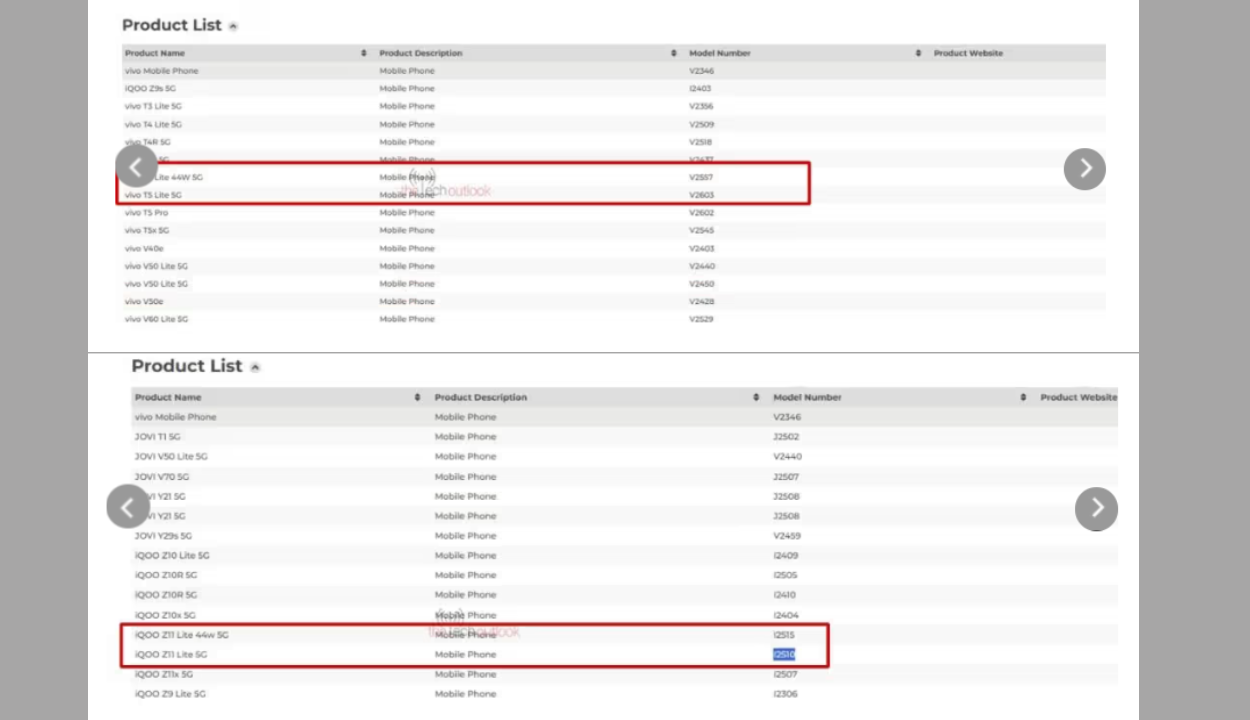Screen dimensions: 1250x720
Task: Select model number V2509
Action: tap(701, 125)
